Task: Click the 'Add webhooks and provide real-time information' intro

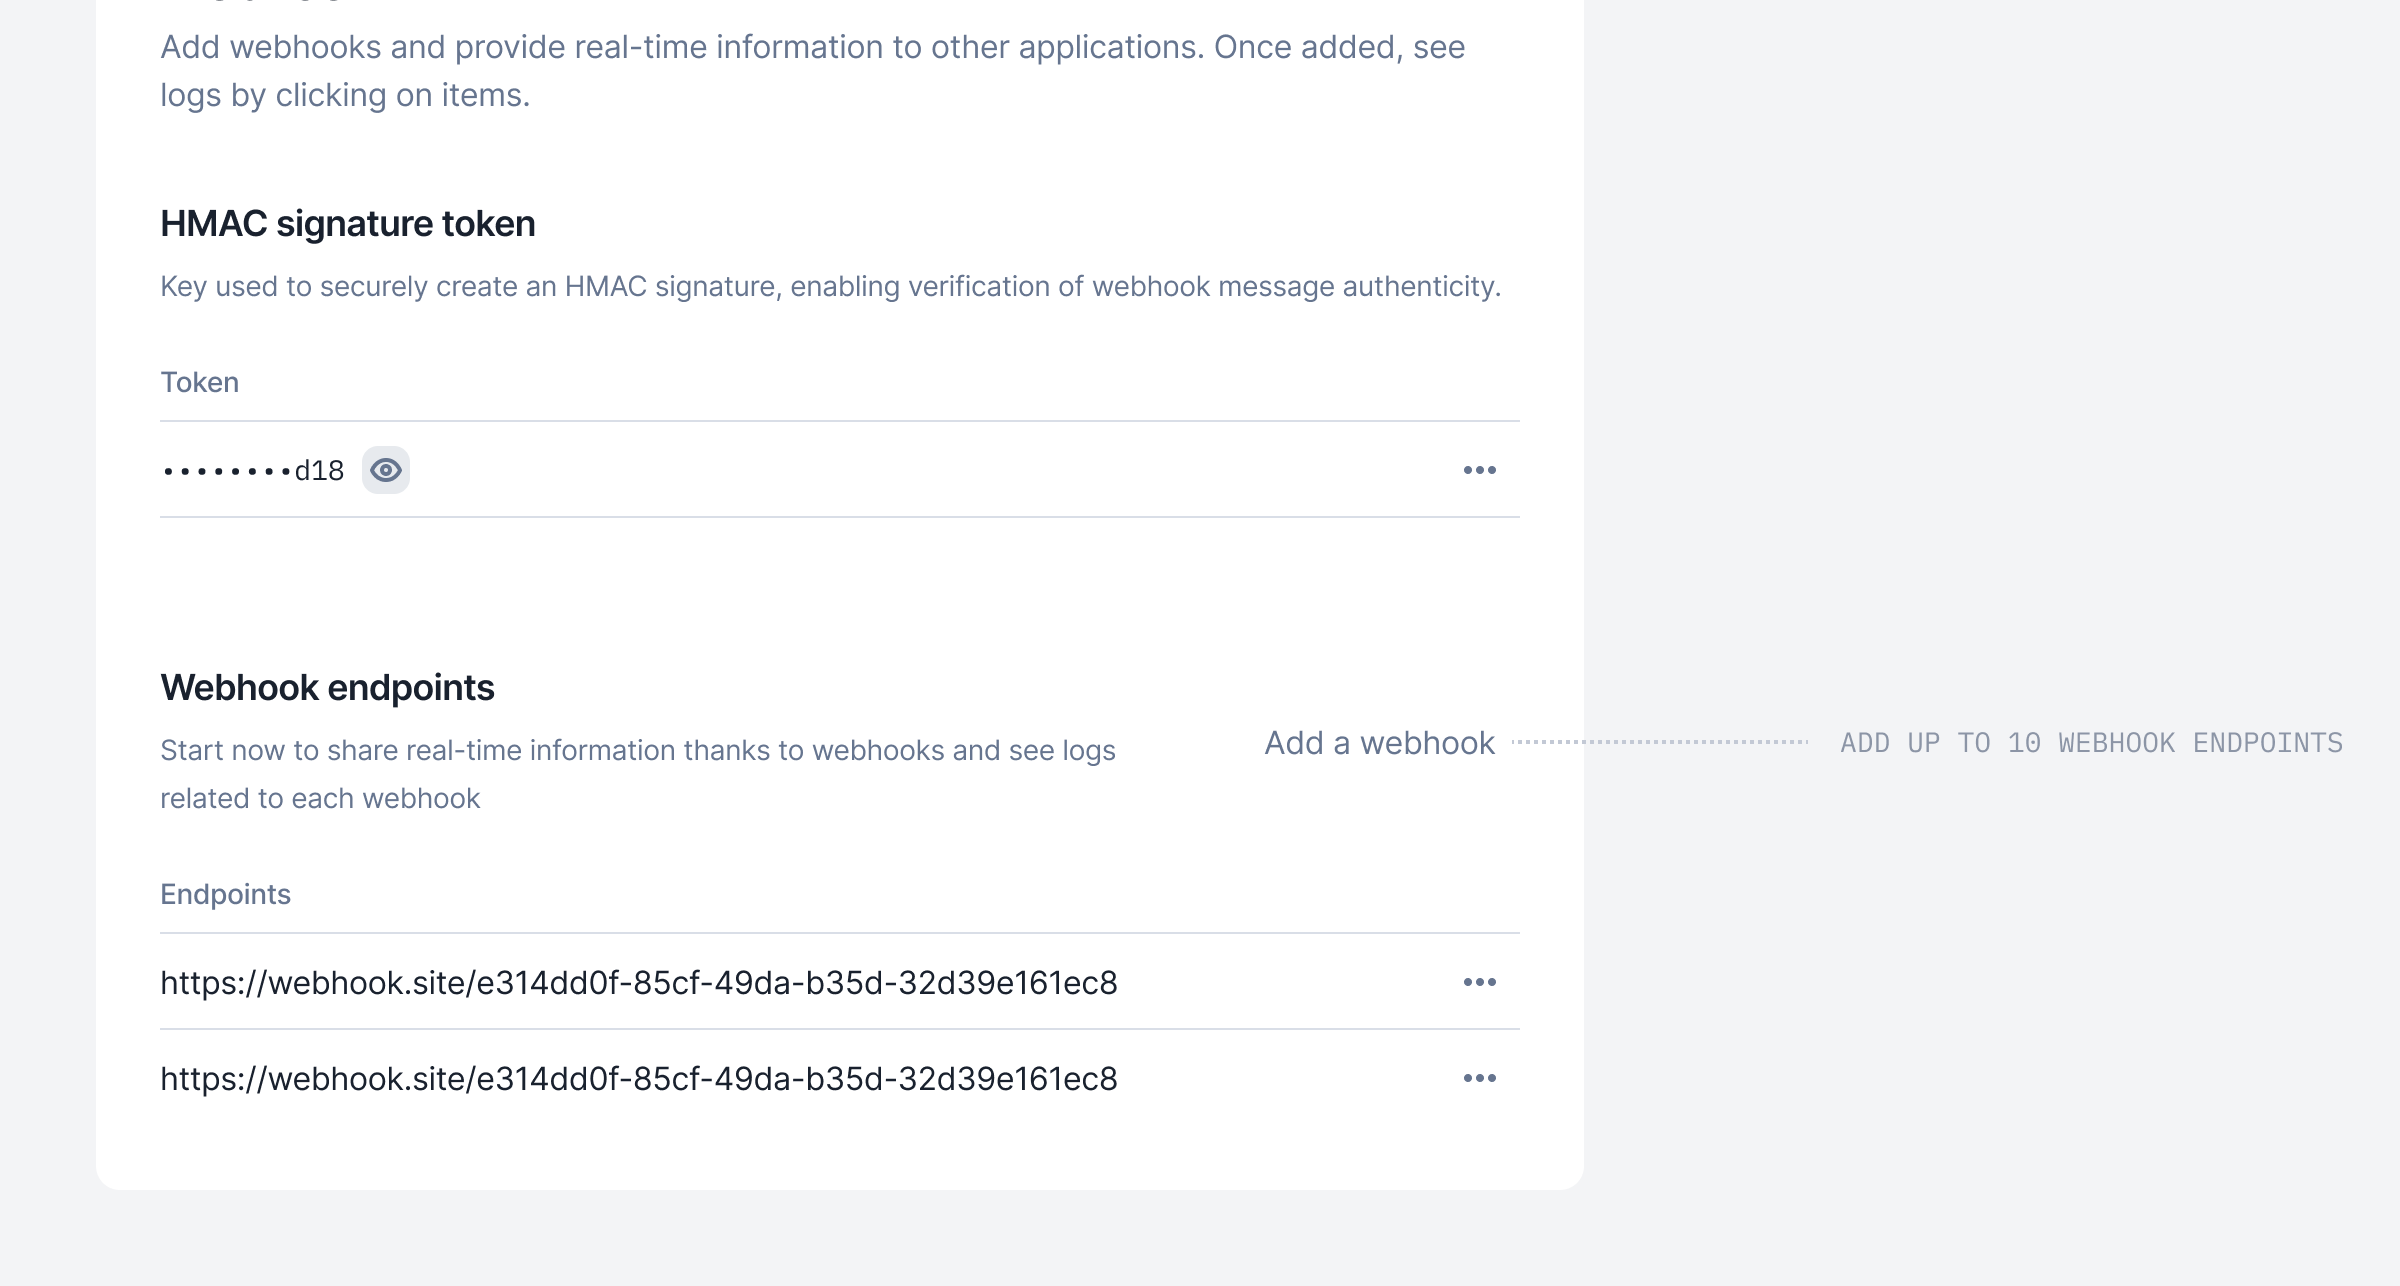Action: tap(812, 48)
